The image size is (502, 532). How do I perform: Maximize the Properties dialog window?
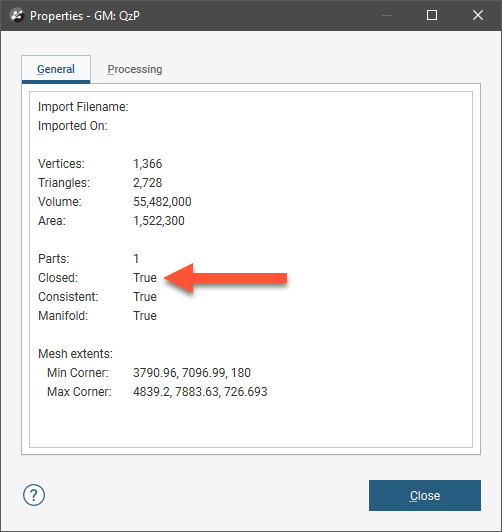[432, 15]
